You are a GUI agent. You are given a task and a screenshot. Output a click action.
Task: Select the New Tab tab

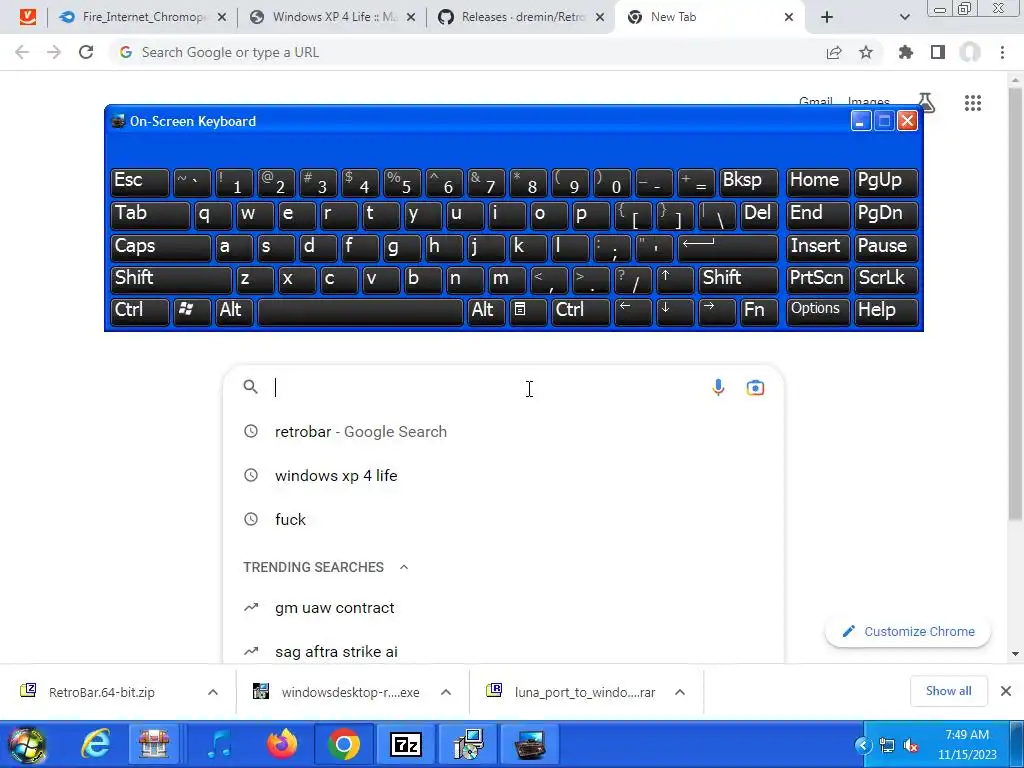click(711, 17)
